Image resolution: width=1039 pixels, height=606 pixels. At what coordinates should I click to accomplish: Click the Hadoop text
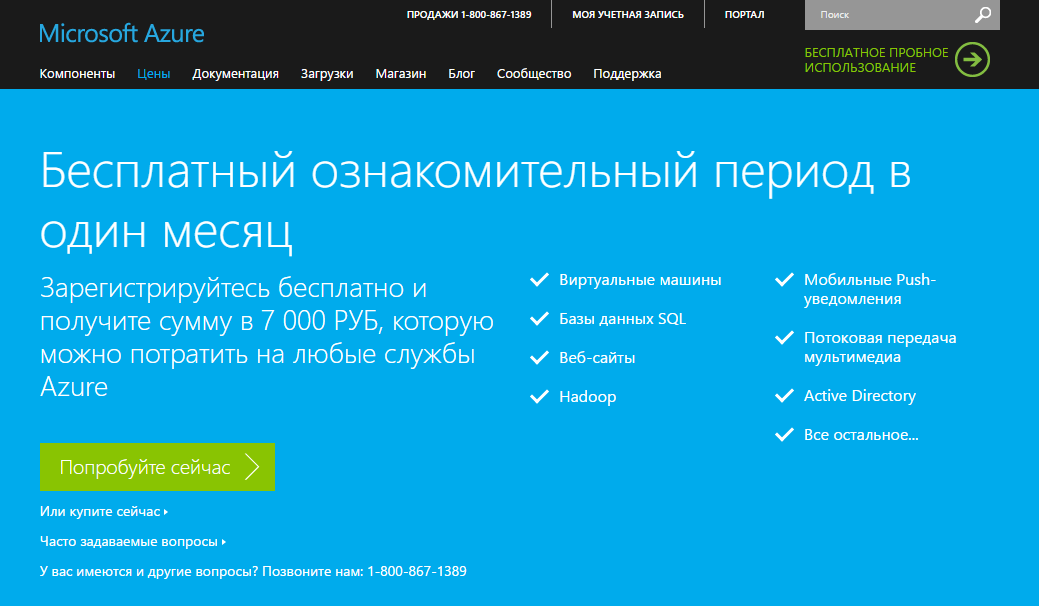(588, 397)
